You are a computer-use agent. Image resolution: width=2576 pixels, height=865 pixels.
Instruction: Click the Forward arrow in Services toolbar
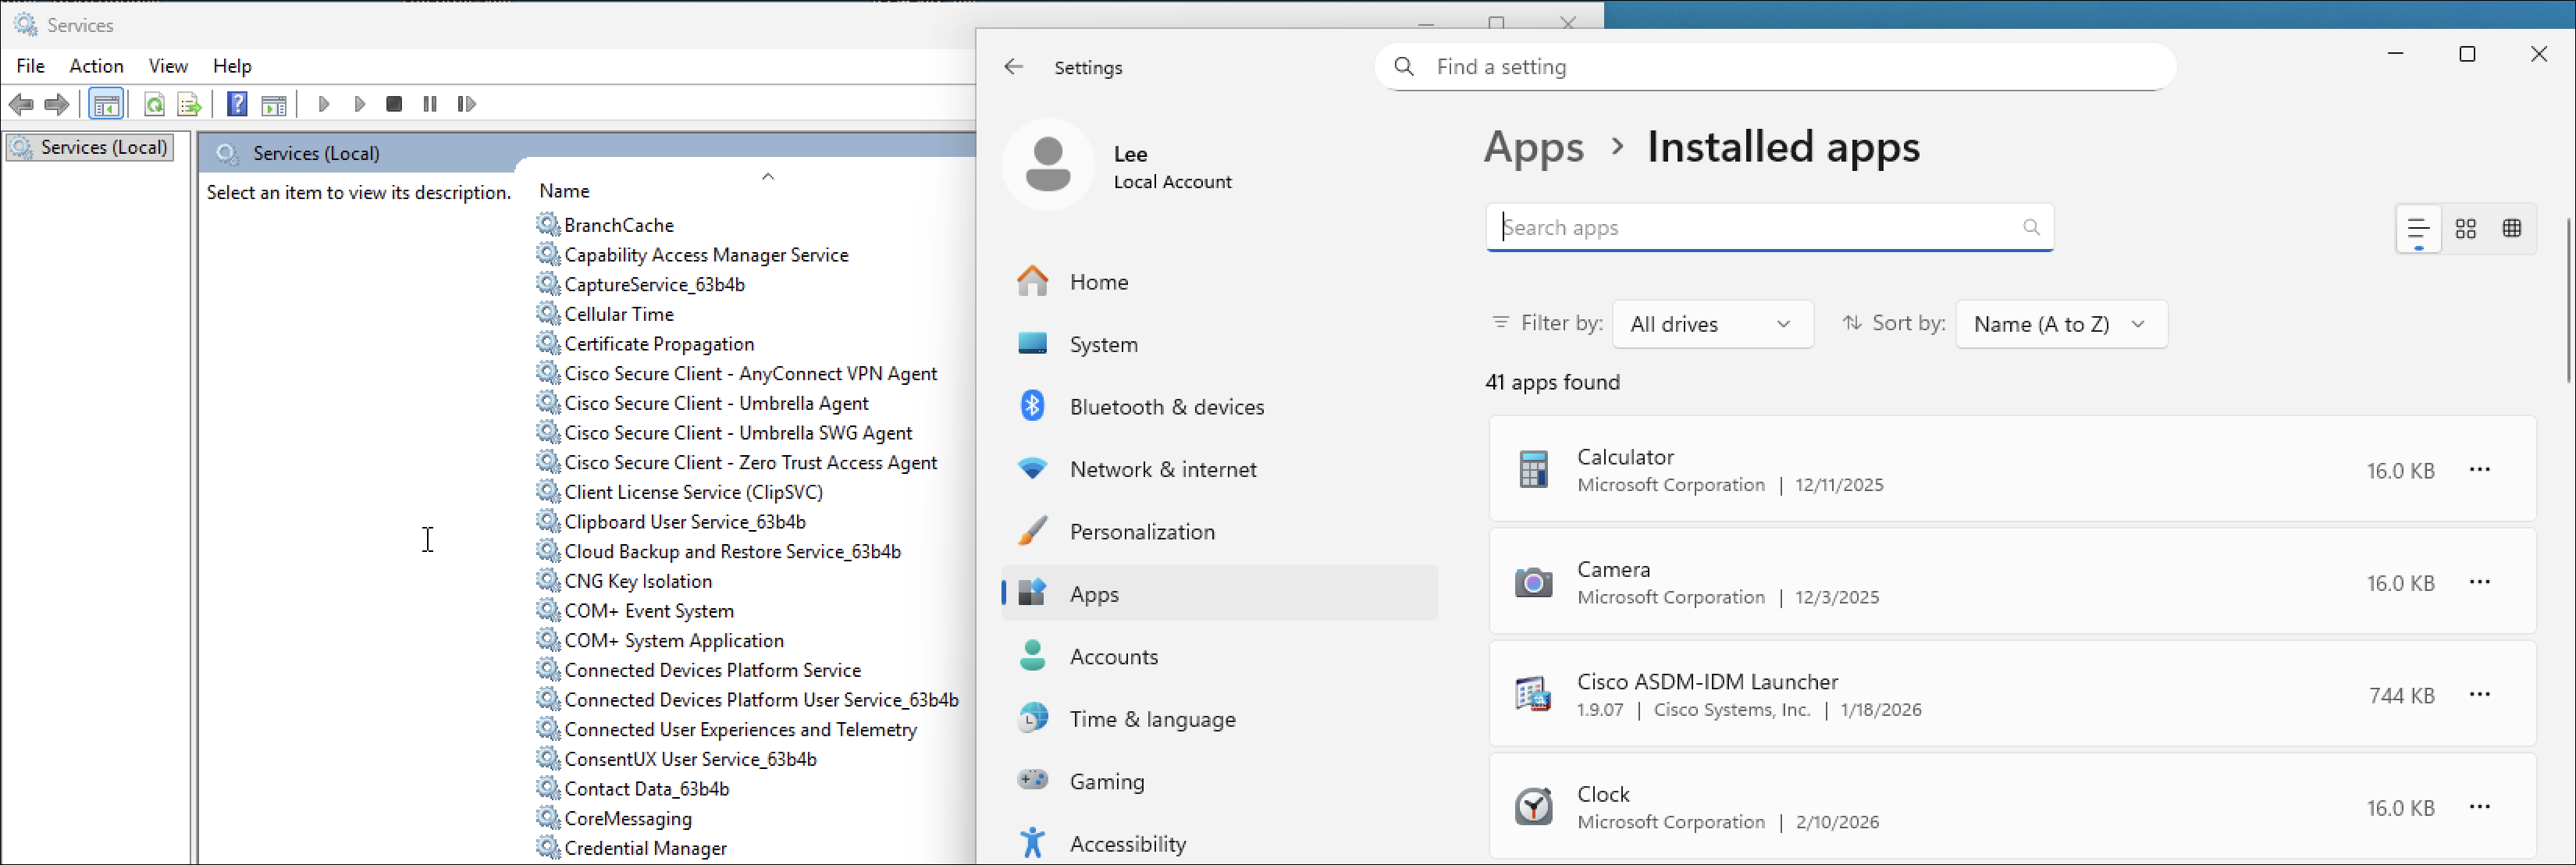click(57, 104)
